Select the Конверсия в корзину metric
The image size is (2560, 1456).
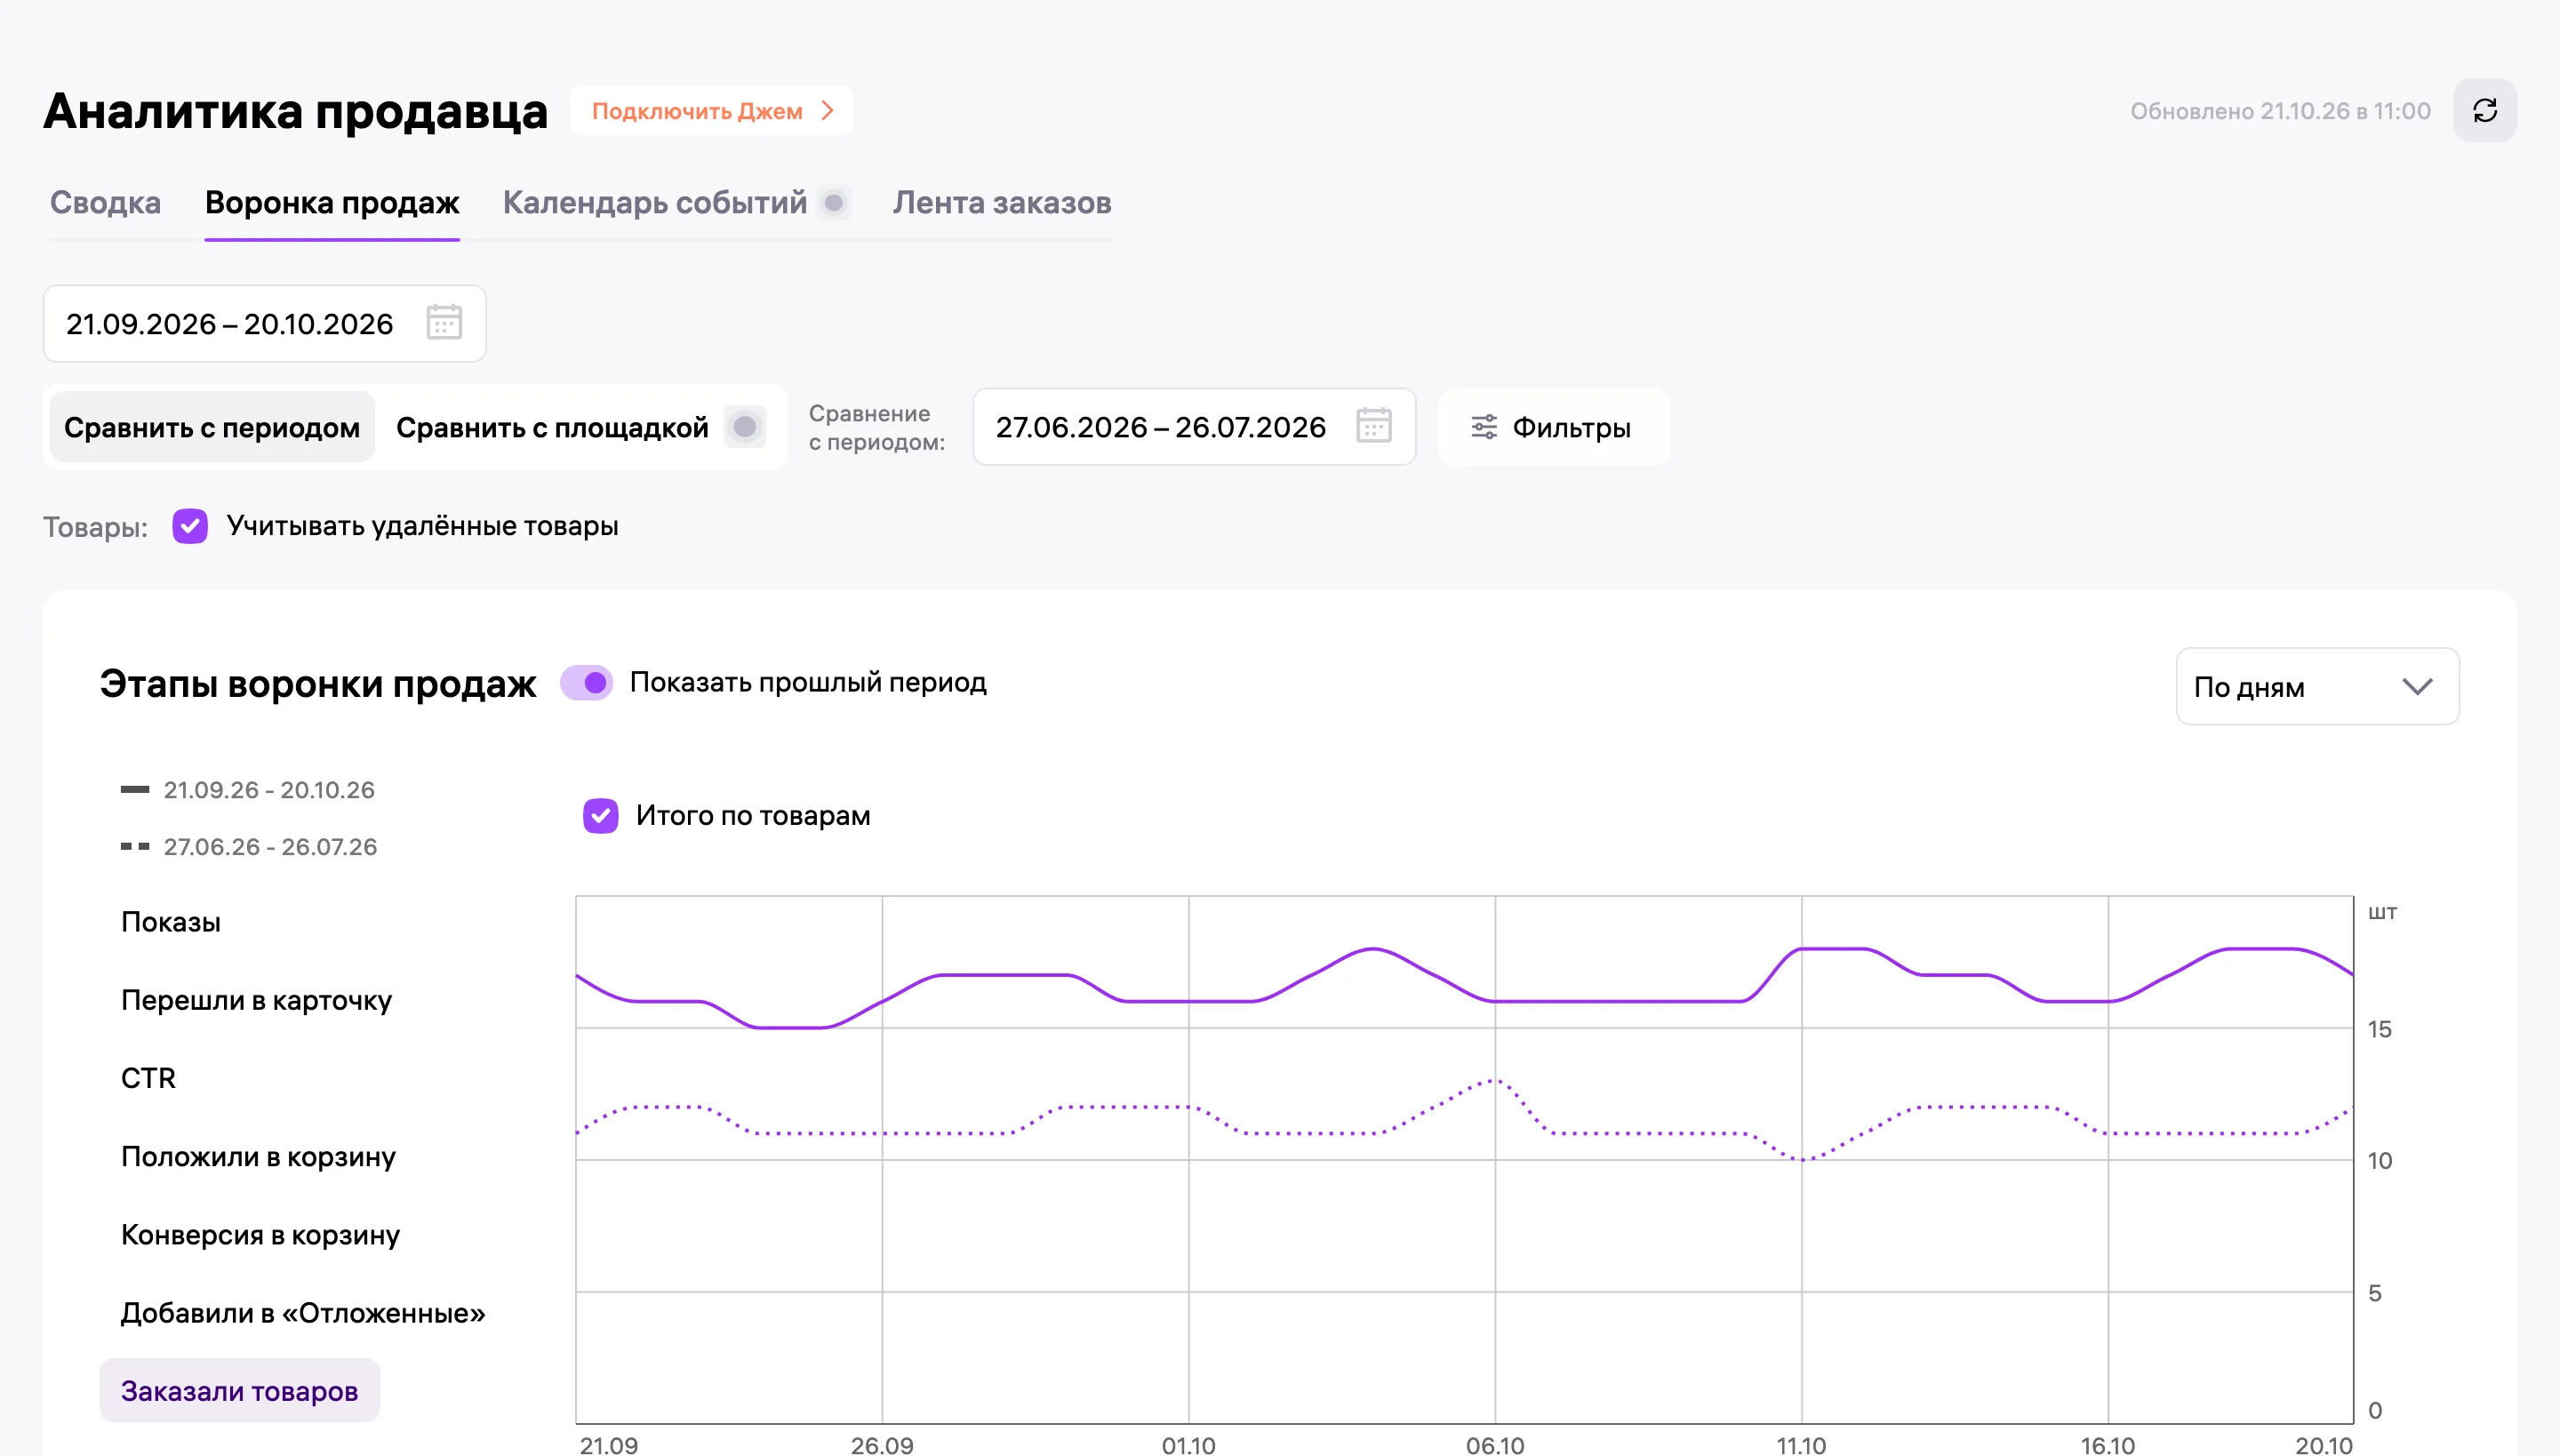pos(261,1235)
